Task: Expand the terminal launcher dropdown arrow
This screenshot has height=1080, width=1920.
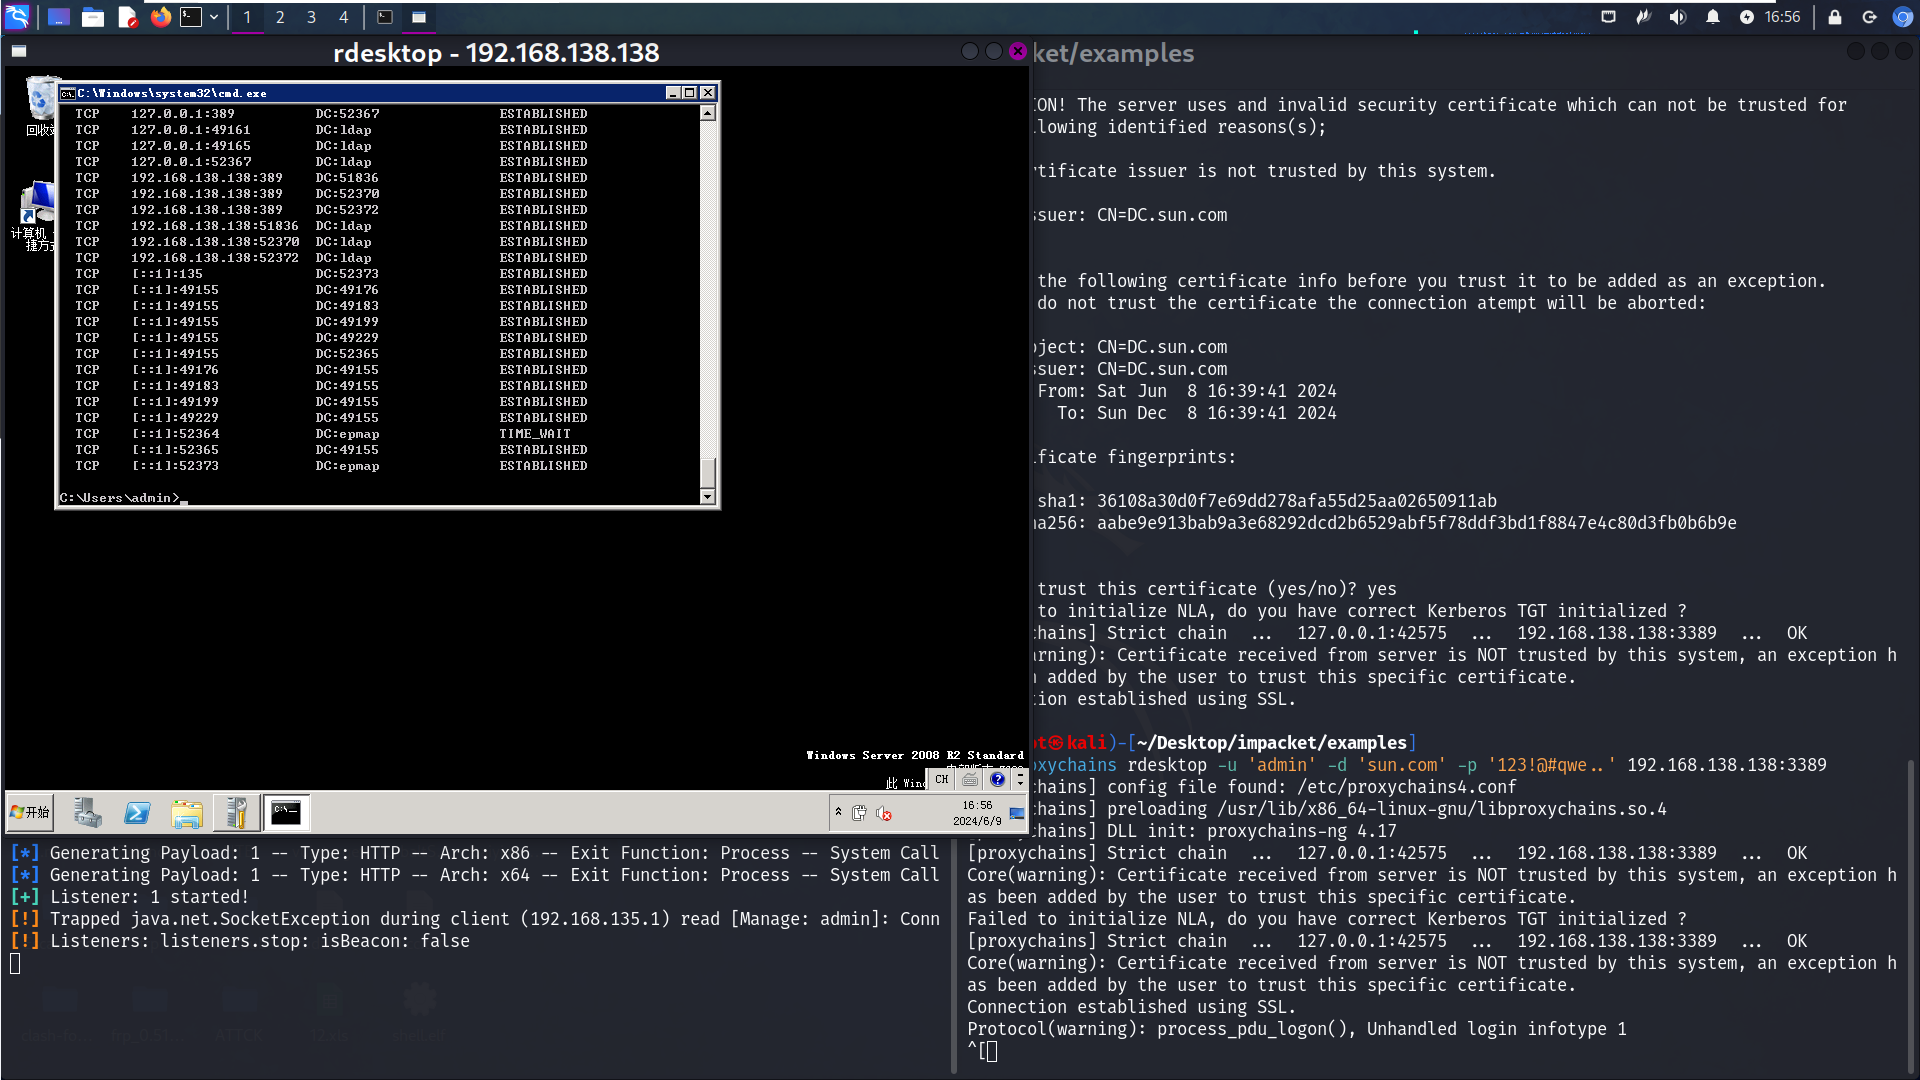Action: point(214,17)
